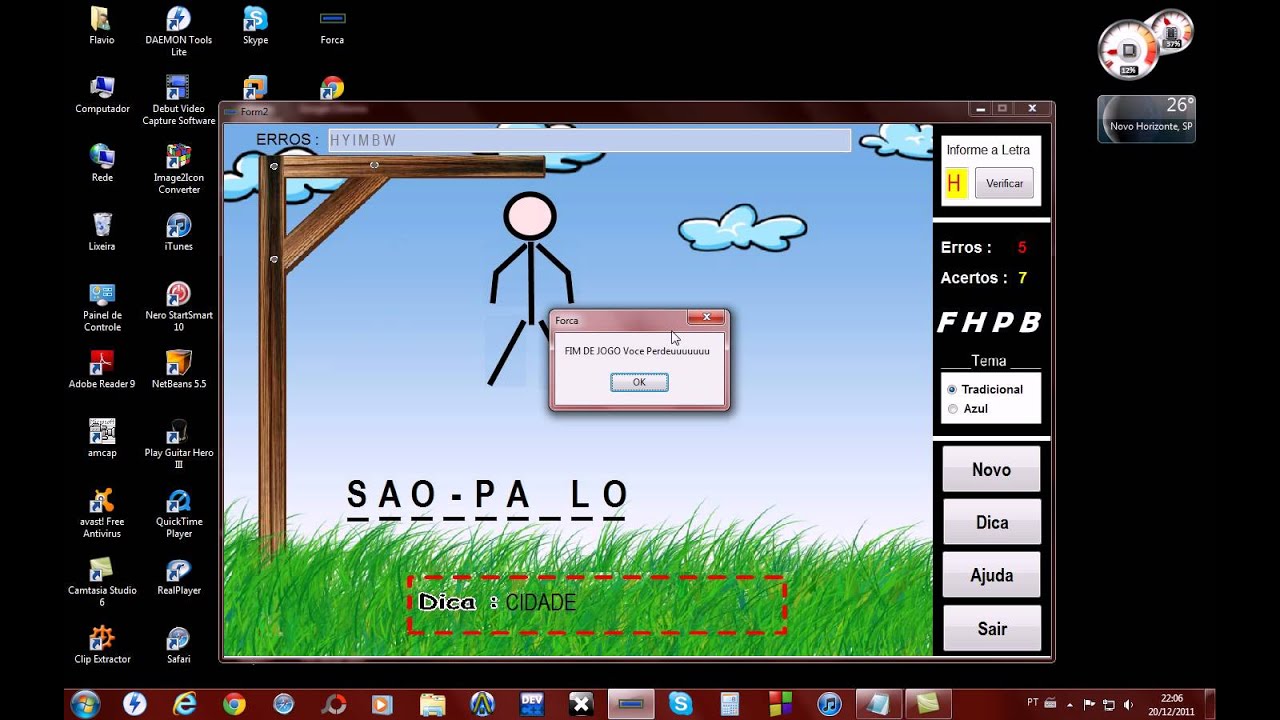Click the volume icon in system tray

click(1128, 705)
